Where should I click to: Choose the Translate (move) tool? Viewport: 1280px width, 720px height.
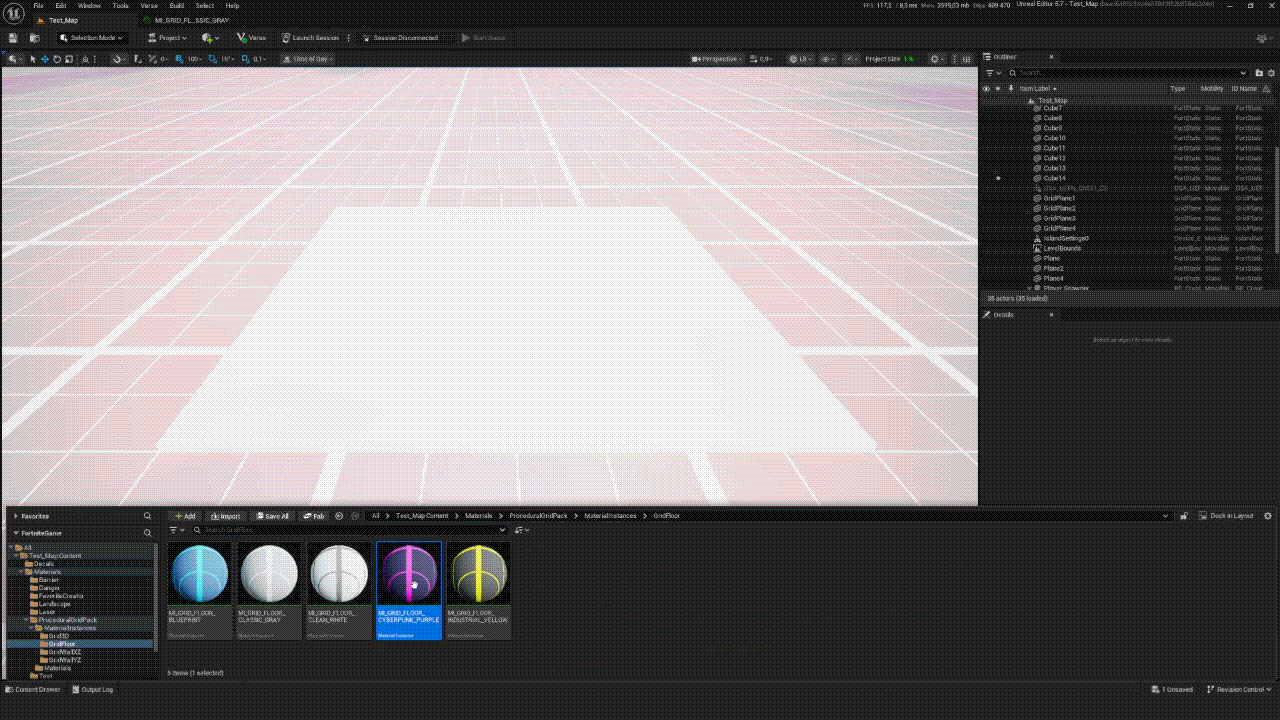pos(45,59)
